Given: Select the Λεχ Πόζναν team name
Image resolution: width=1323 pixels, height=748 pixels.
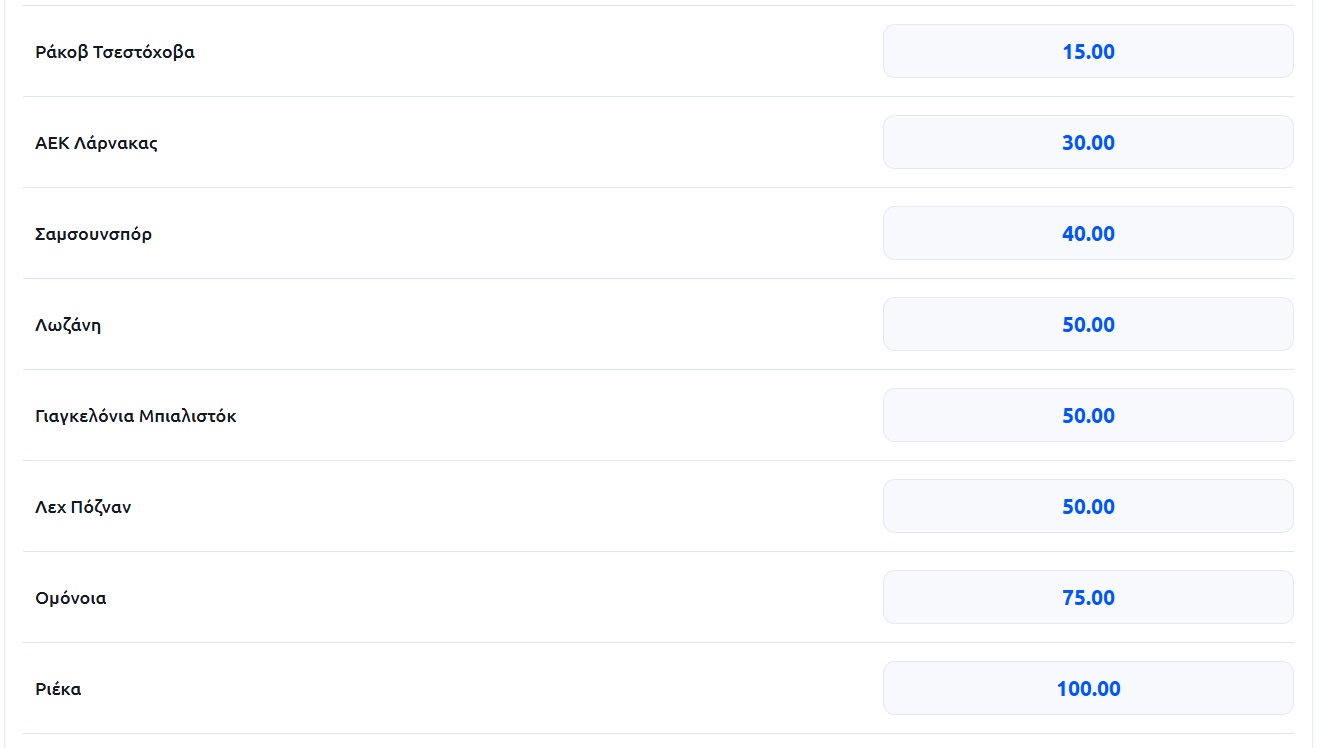Looking at the screenshot, I should point(83,507).
